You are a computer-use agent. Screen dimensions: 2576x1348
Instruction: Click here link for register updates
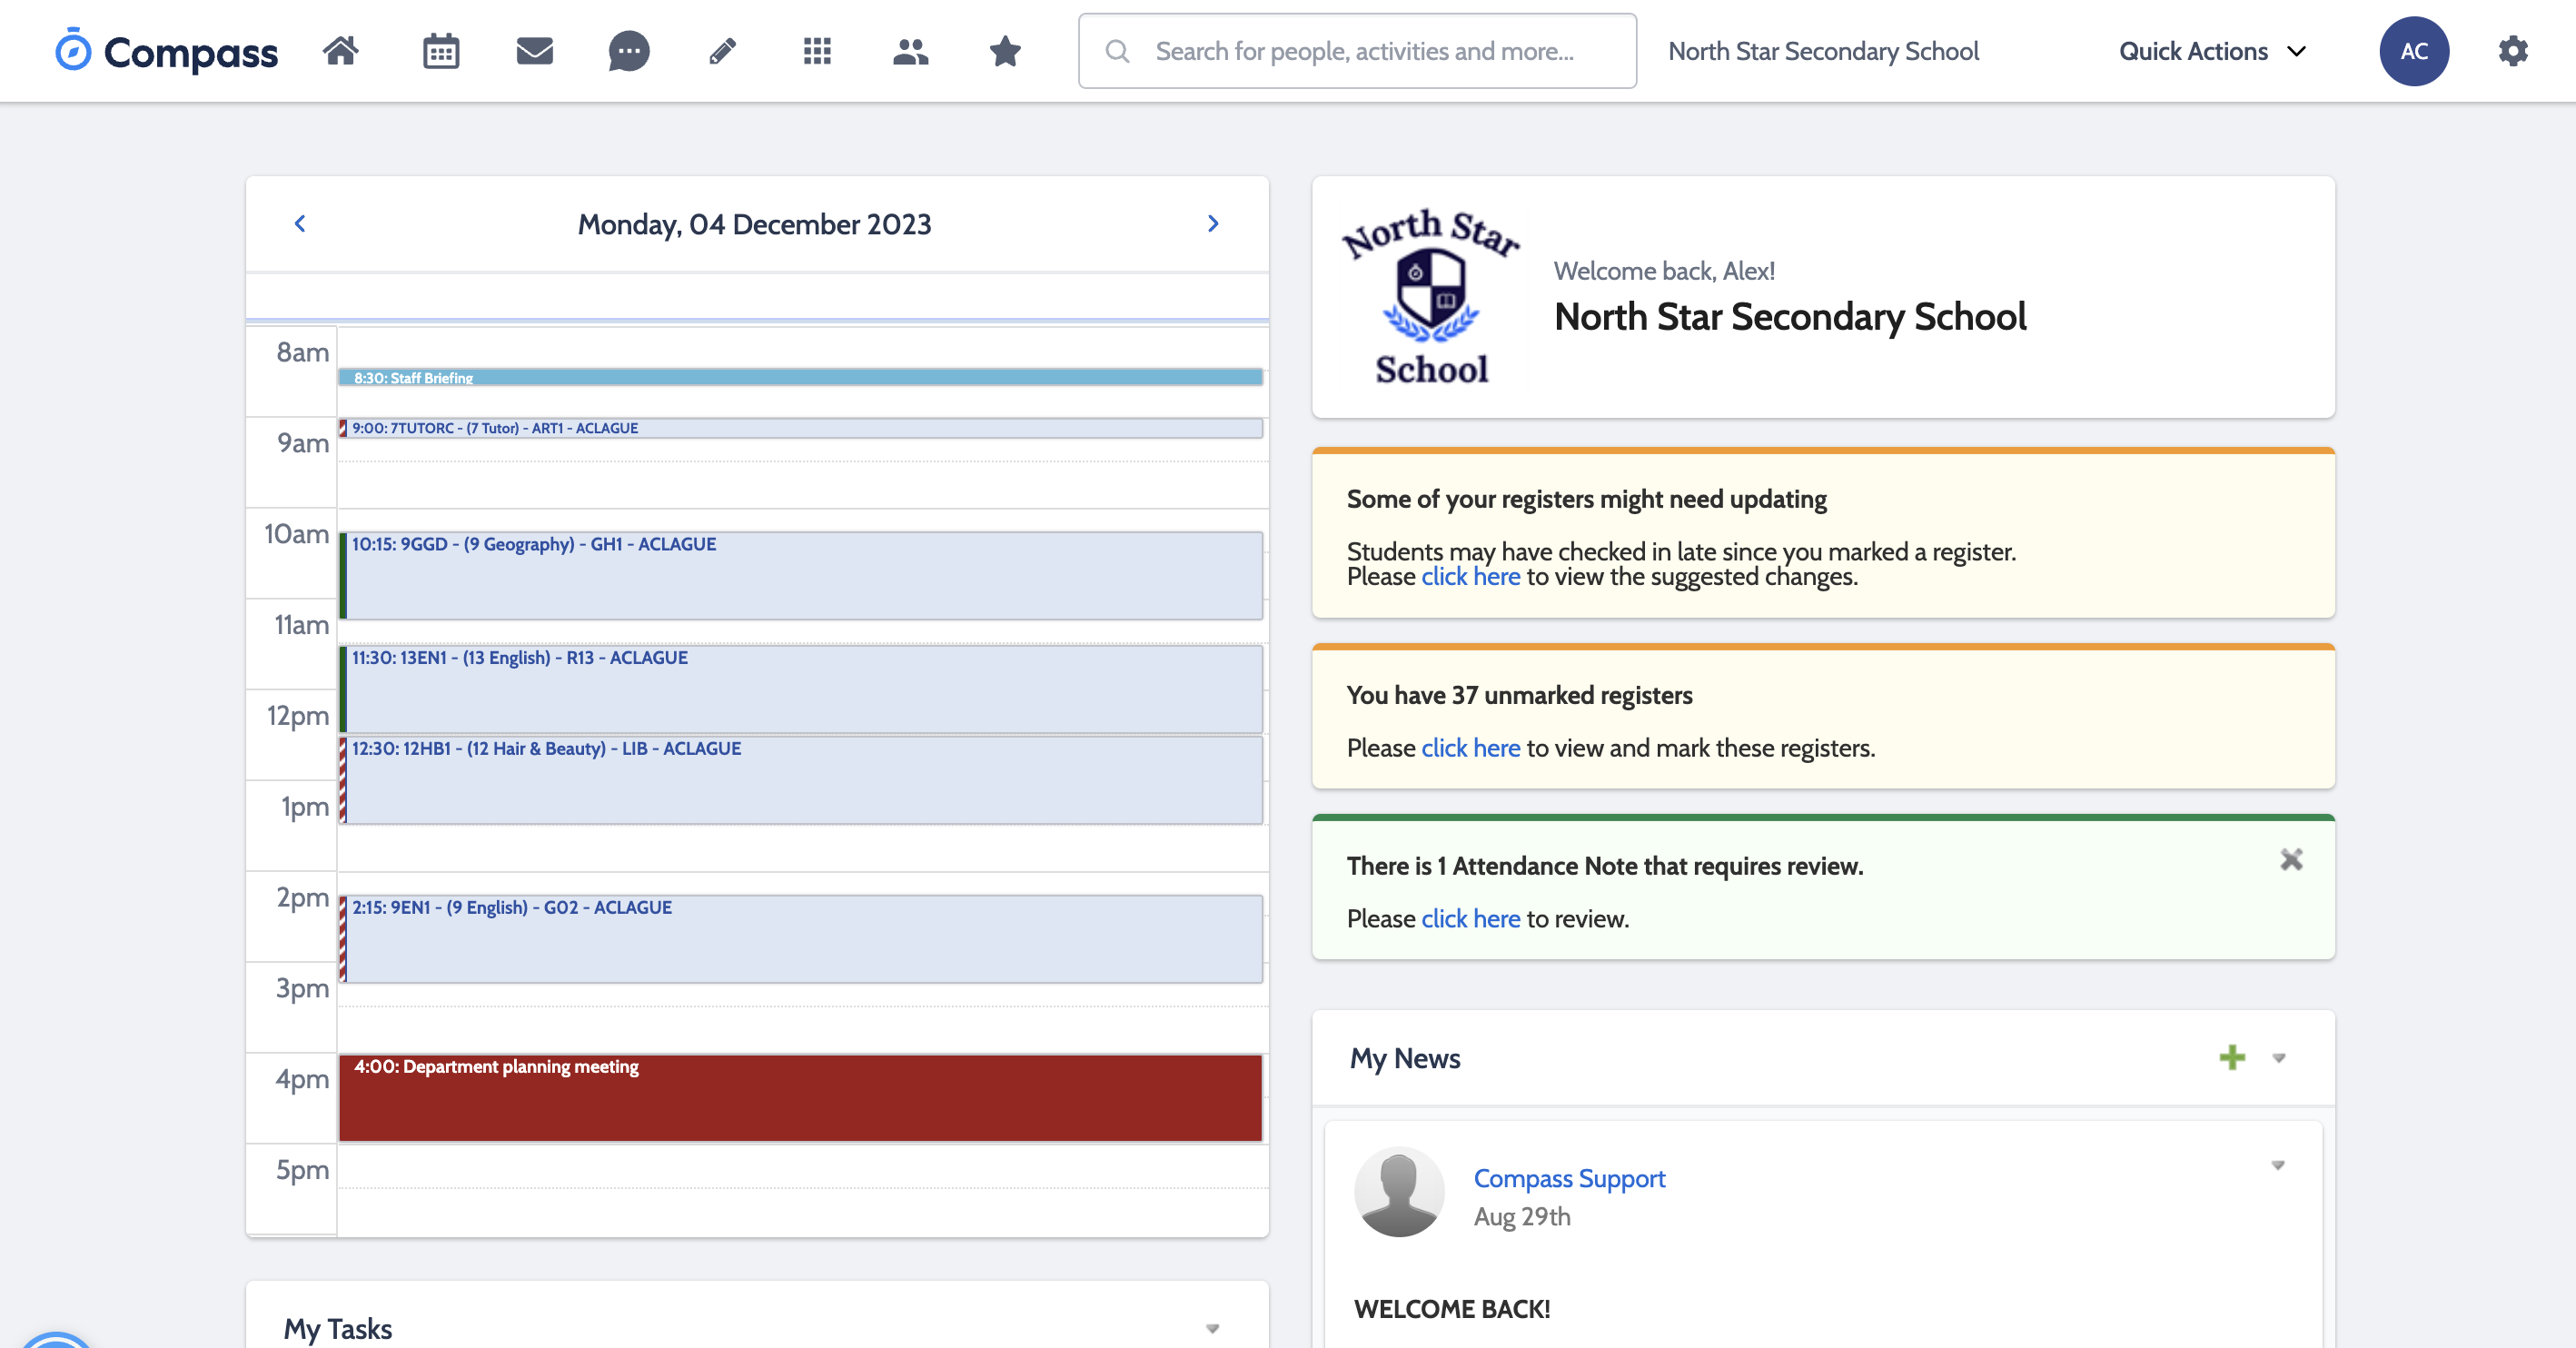point(1470,577)
